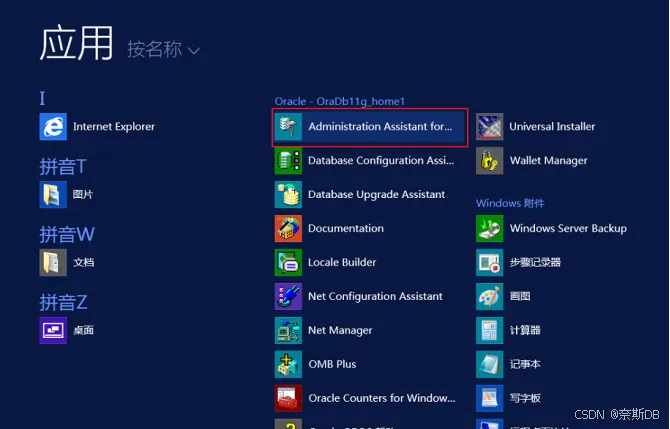
Task: Click the 拼音Z group header
Action: click(x=63, y=302)
